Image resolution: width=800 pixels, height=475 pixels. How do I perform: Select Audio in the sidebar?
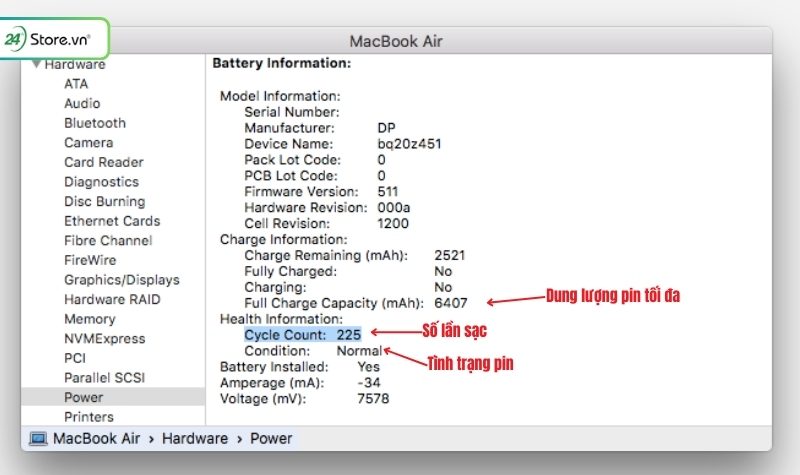(x=82, y=104)
